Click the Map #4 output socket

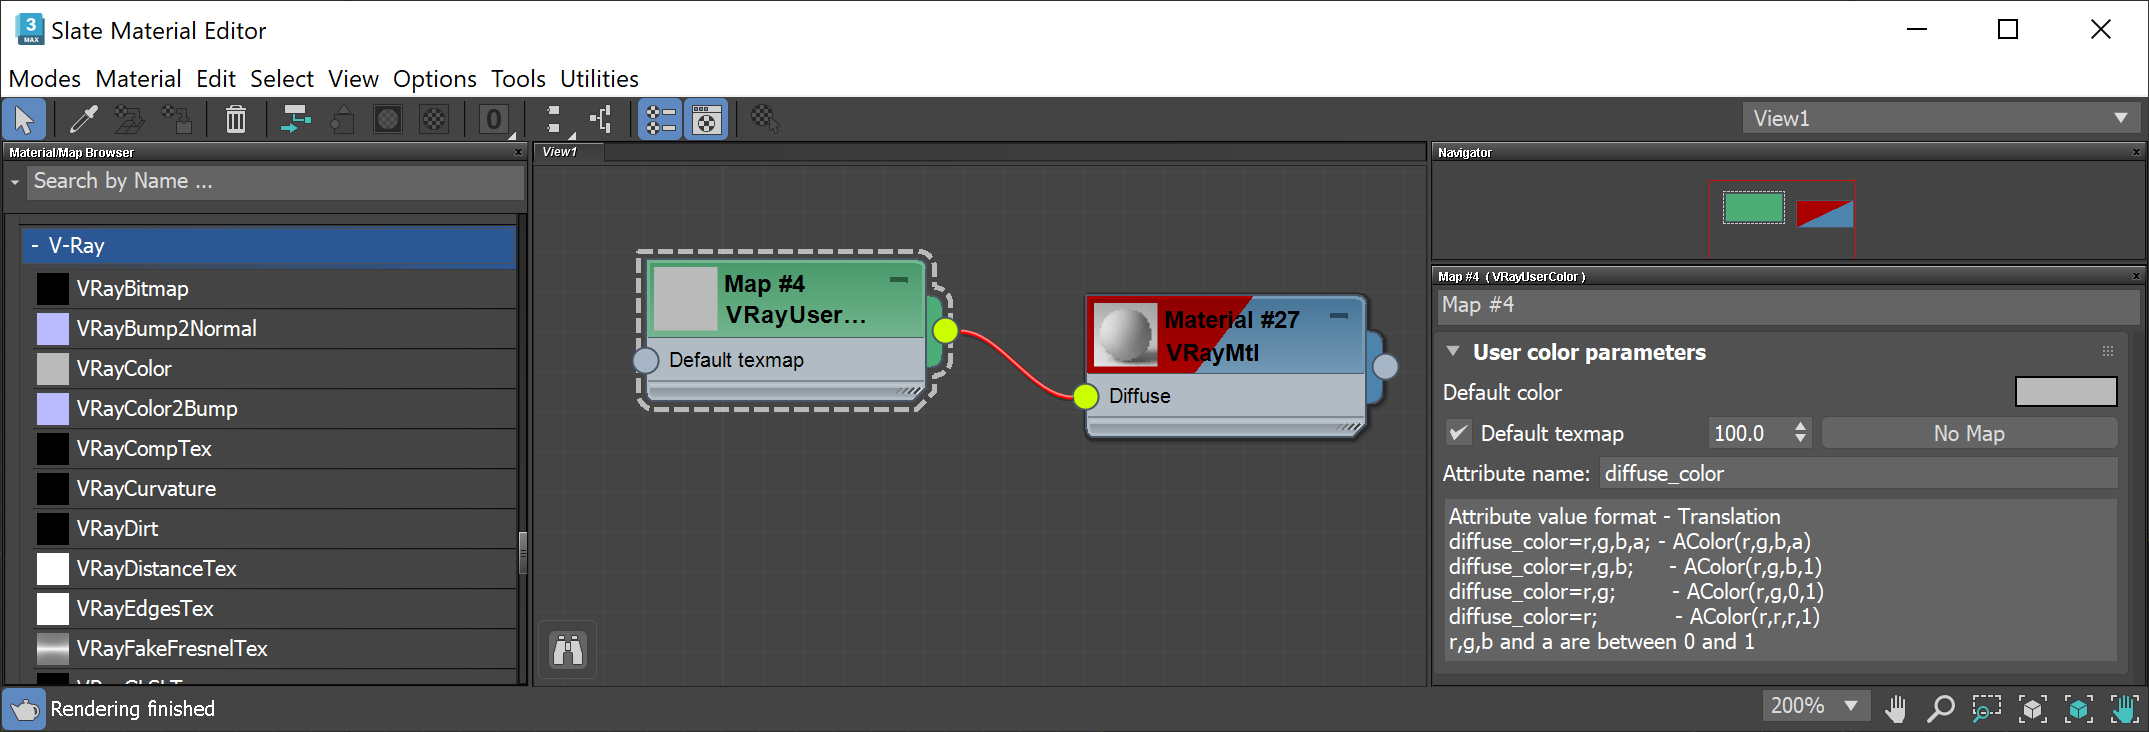click(x=945, y=331)
